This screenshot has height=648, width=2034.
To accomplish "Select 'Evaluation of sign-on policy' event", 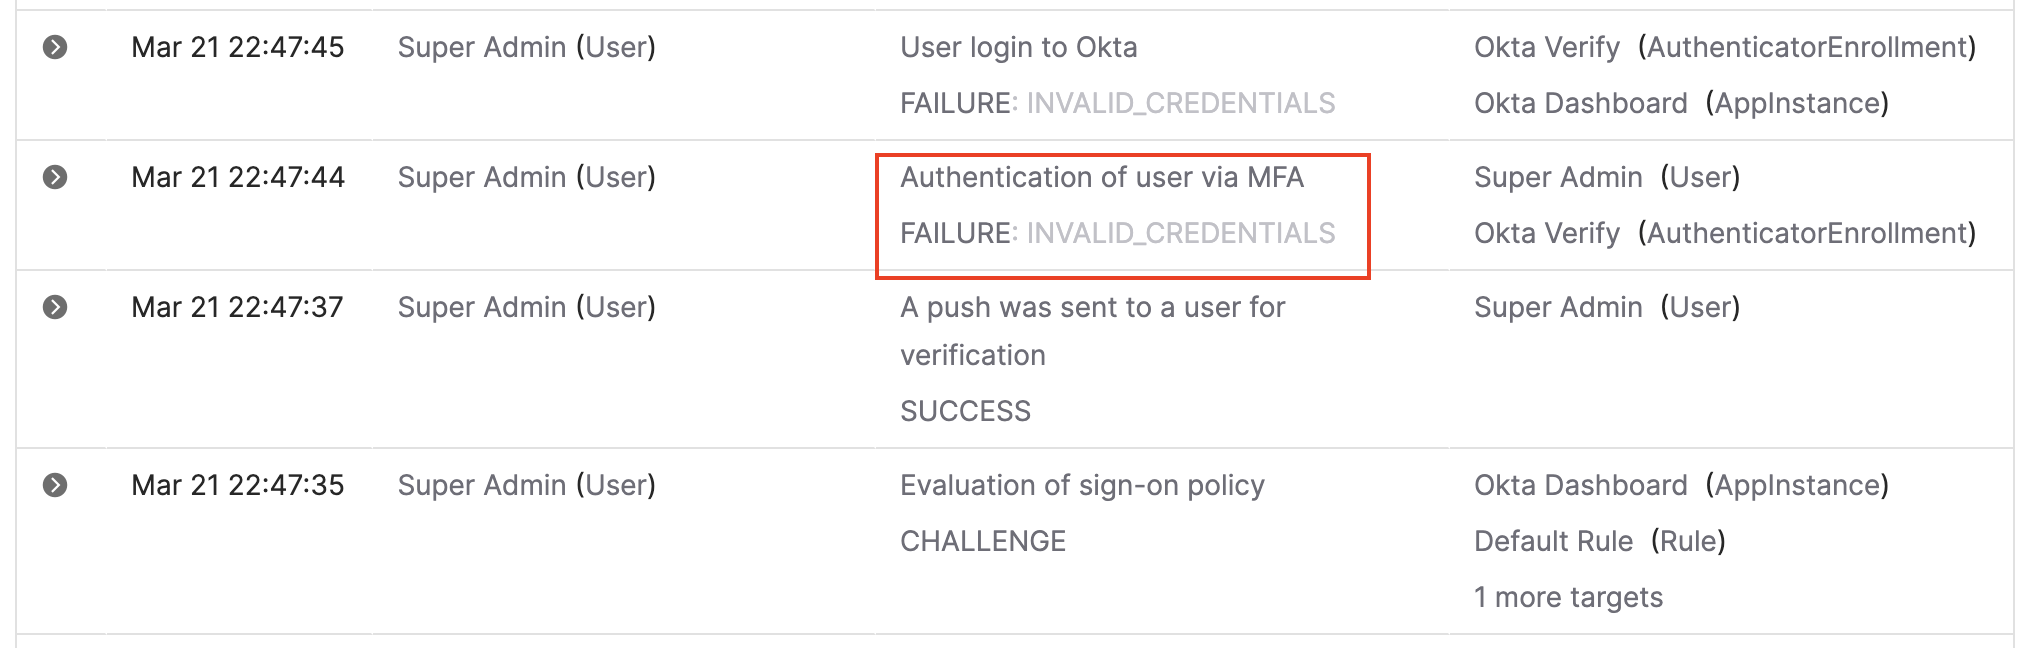I will coord(1082,485).
